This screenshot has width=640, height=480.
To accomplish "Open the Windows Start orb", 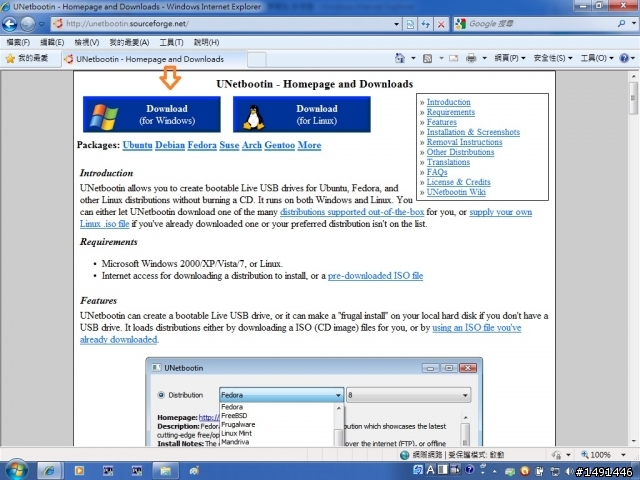I will tap(16, 470).
